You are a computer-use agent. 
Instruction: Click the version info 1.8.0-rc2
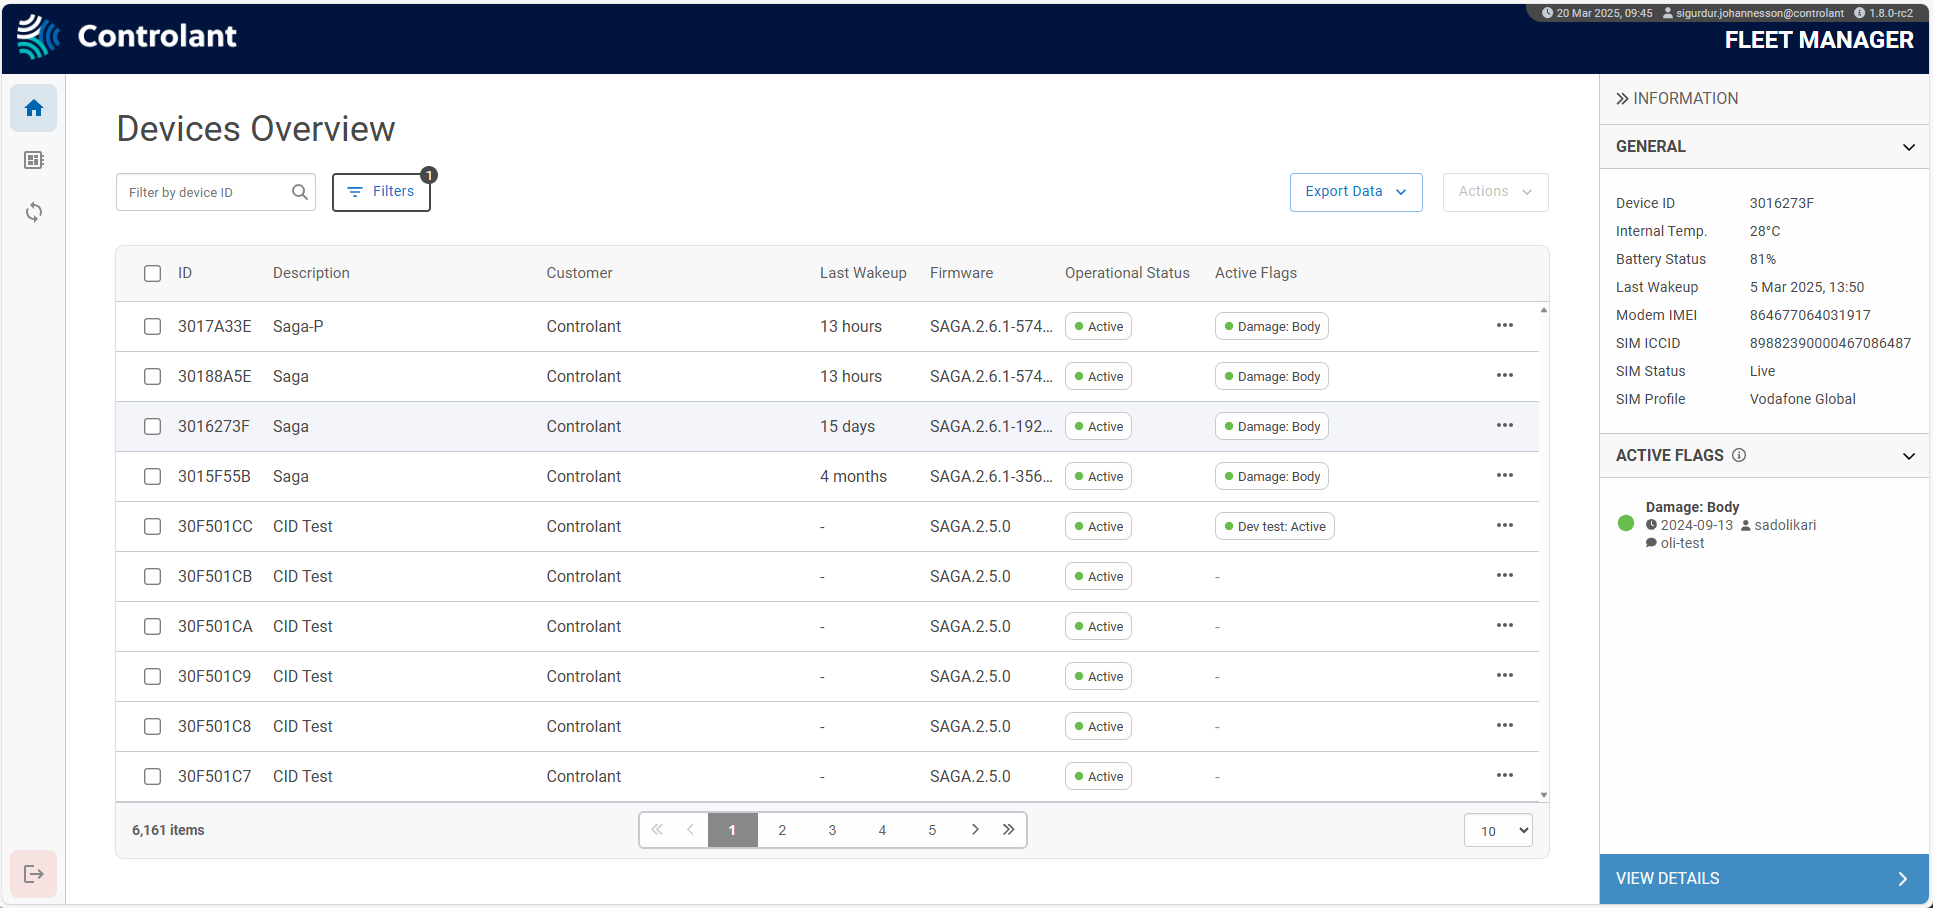coord(1883,13)
